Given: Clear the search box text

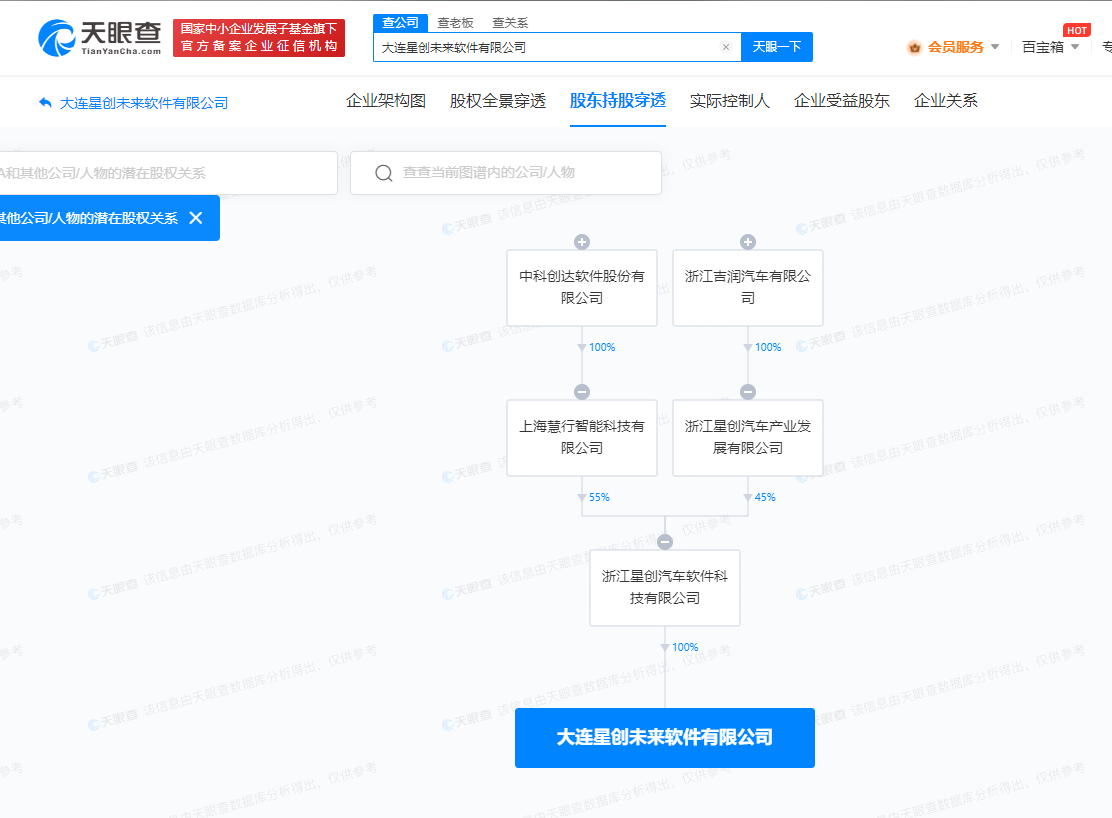Looking at the screenshot, I should [725, 47].
